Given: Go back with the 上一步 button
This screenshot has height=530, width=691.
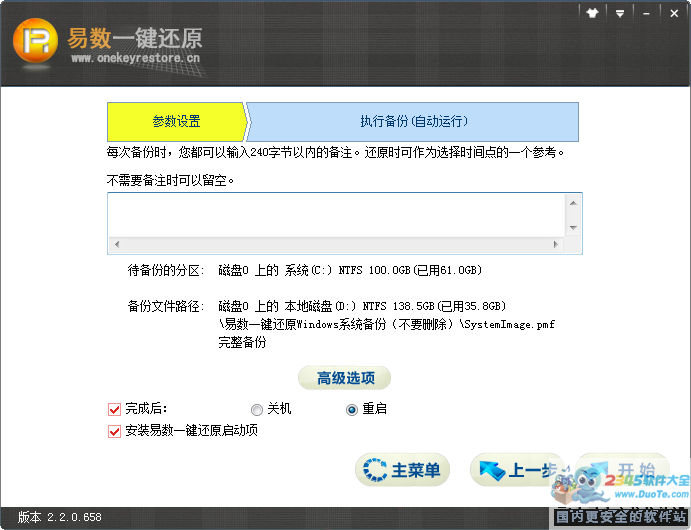Looking at the screenshot, I should tap(516, 470).
